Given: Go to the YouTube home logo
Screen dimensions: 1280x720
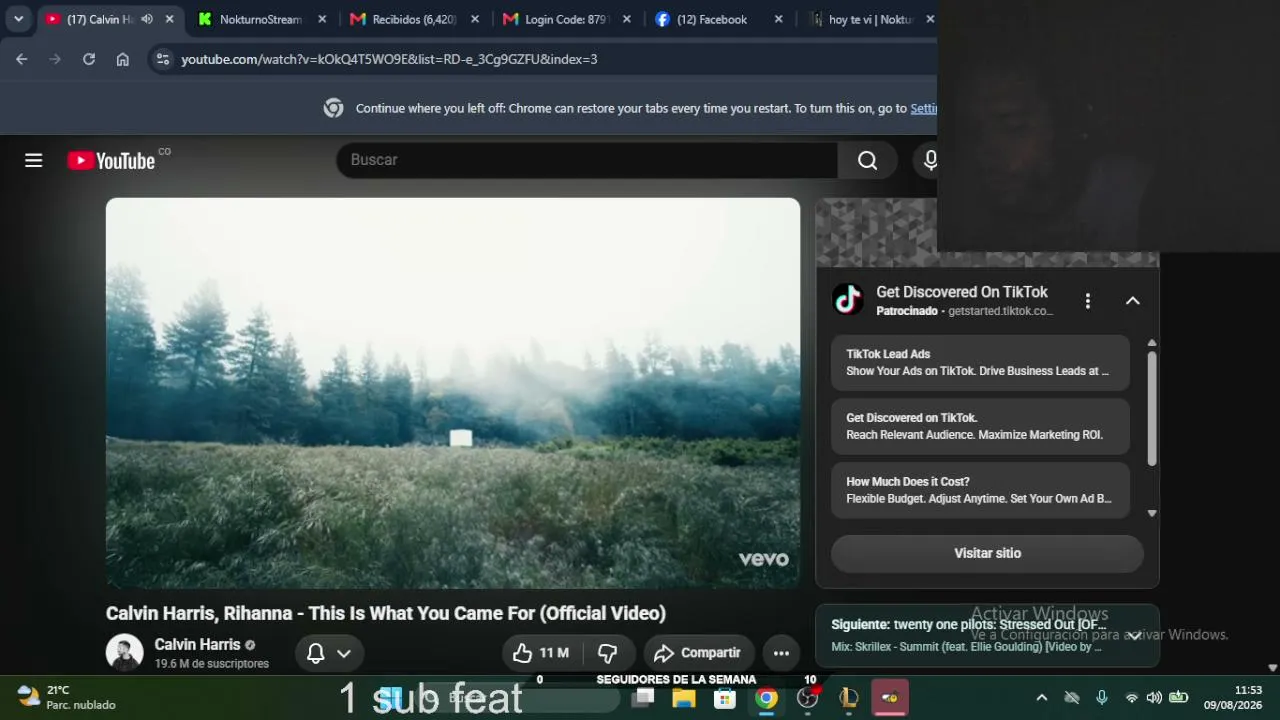Looking at the screenshot, I should point(111,160).
